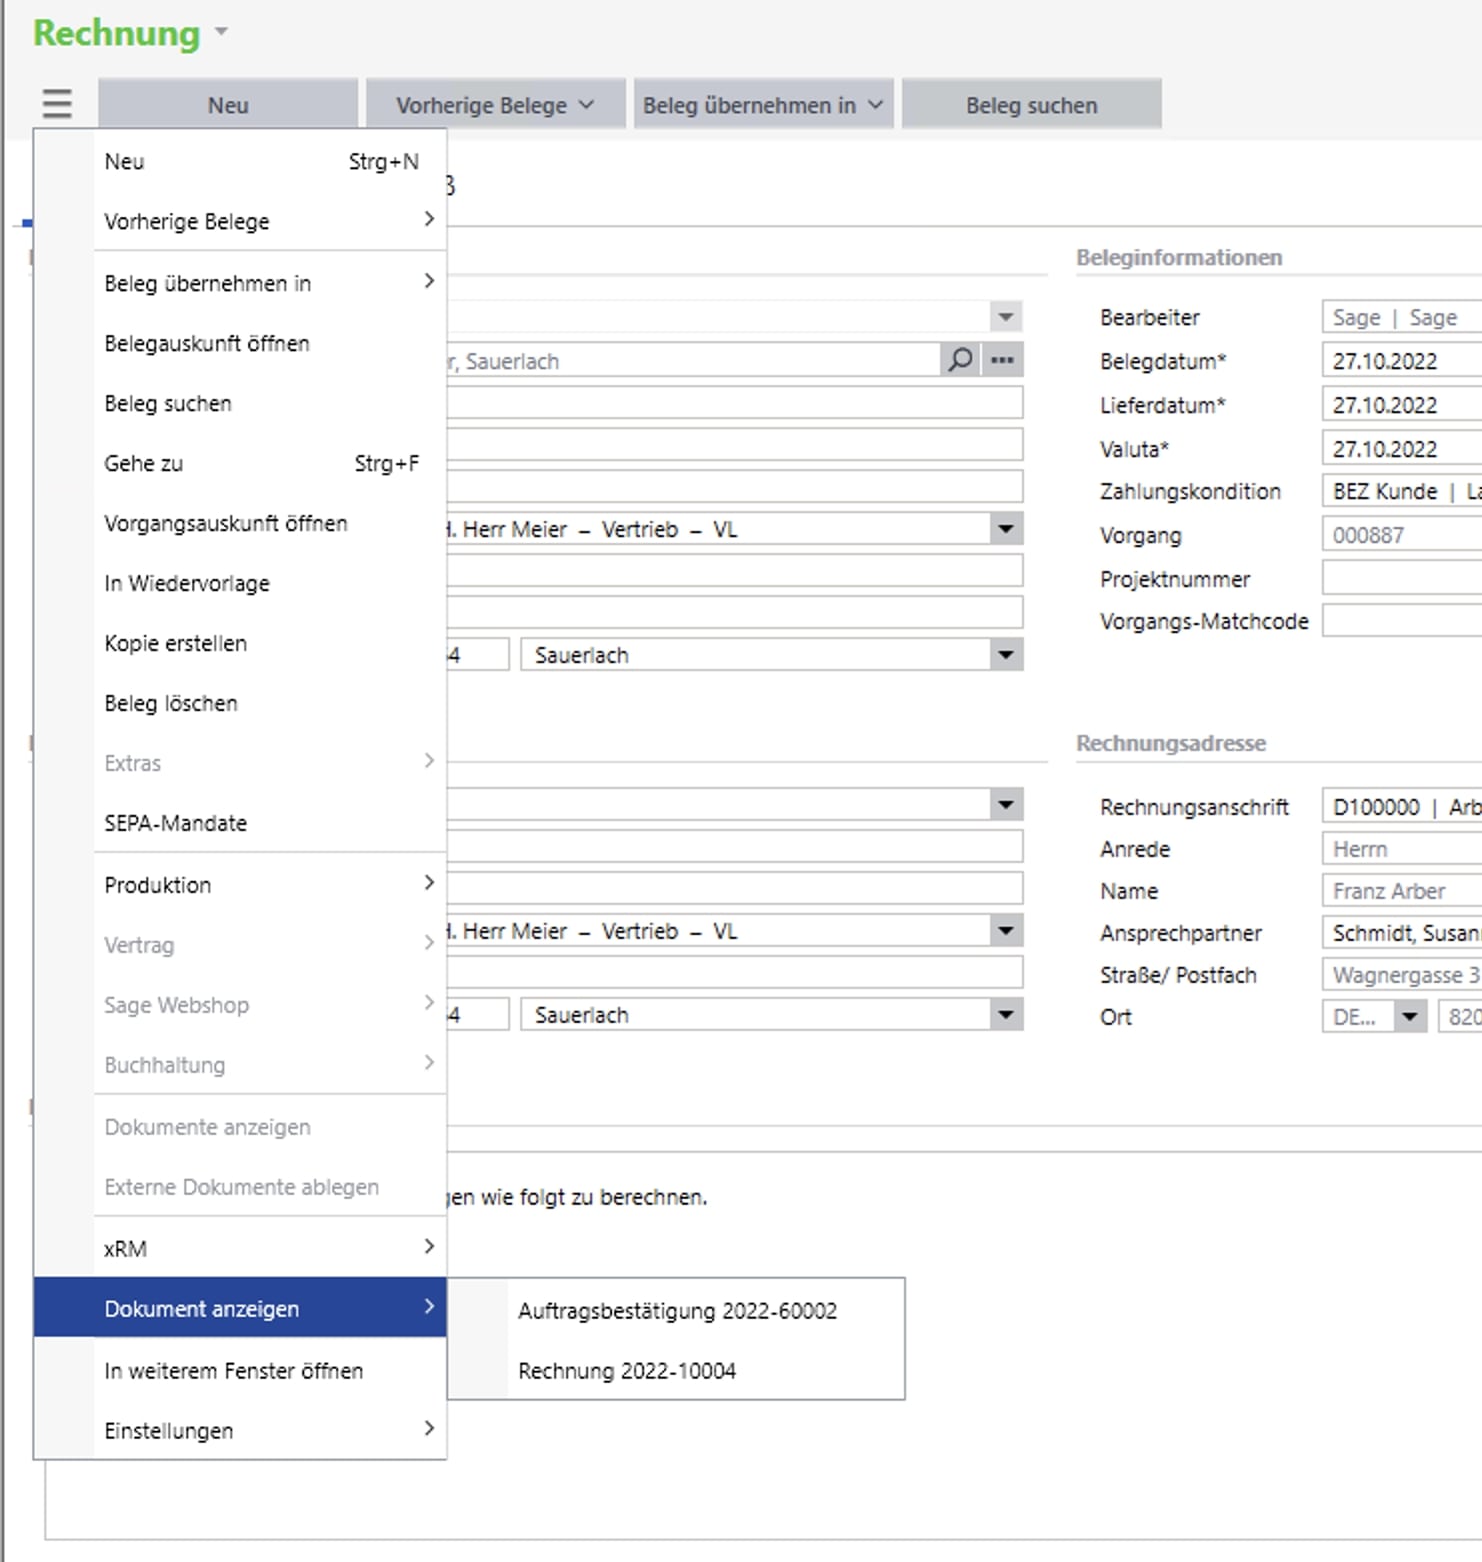Click the three-dots button beside search
Image resolution: width=1482 pixels, height=1562 pixels.
[x=1002, y=360]
